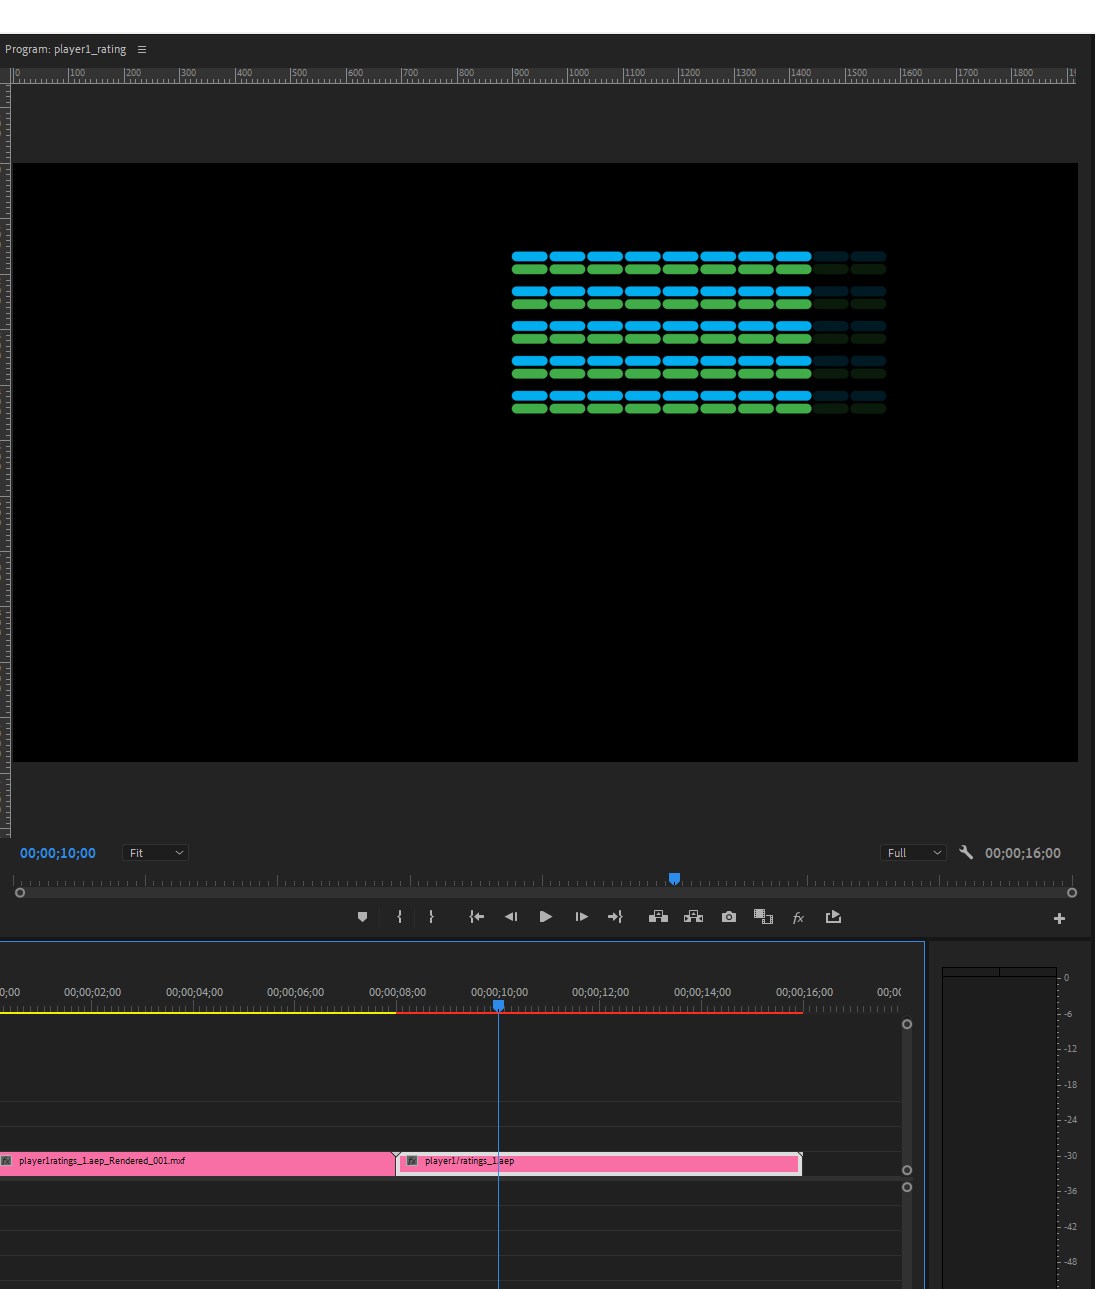Select the Mark Out icon
This screenshot has width=1095, height=1289.
pyautogui.click(x=431, y=916)
